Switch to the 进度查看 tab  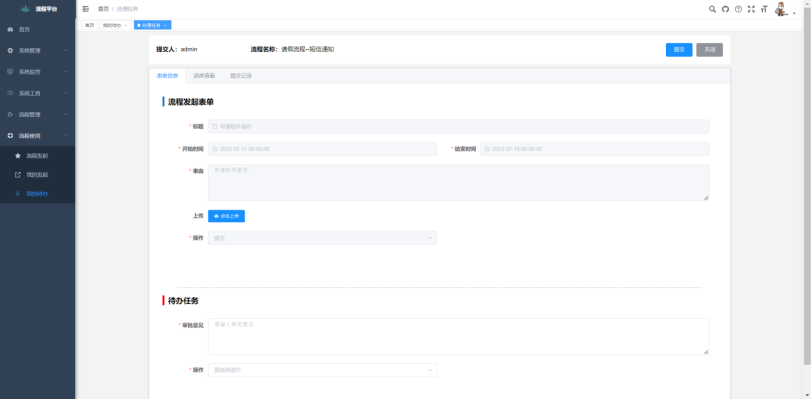coord(204,76)
